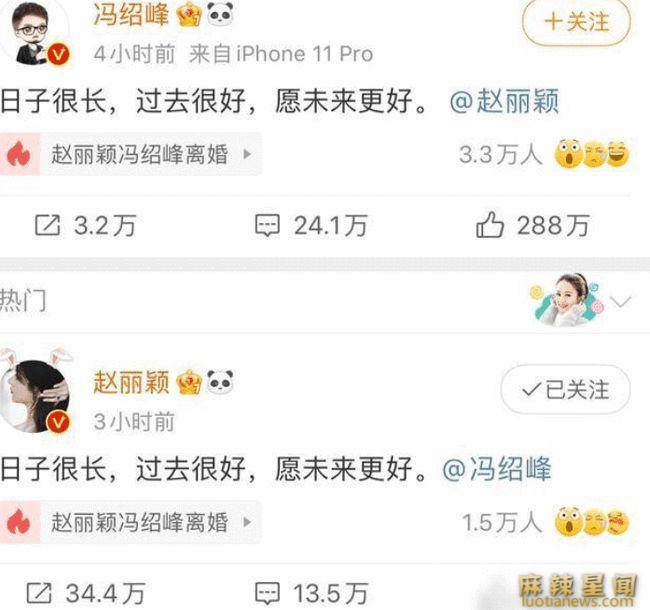Open flame hot-topic icon in 冯绍峰's post
This screenshot has width=650, height=610.
pyautogui.click(x=19, y=154)
